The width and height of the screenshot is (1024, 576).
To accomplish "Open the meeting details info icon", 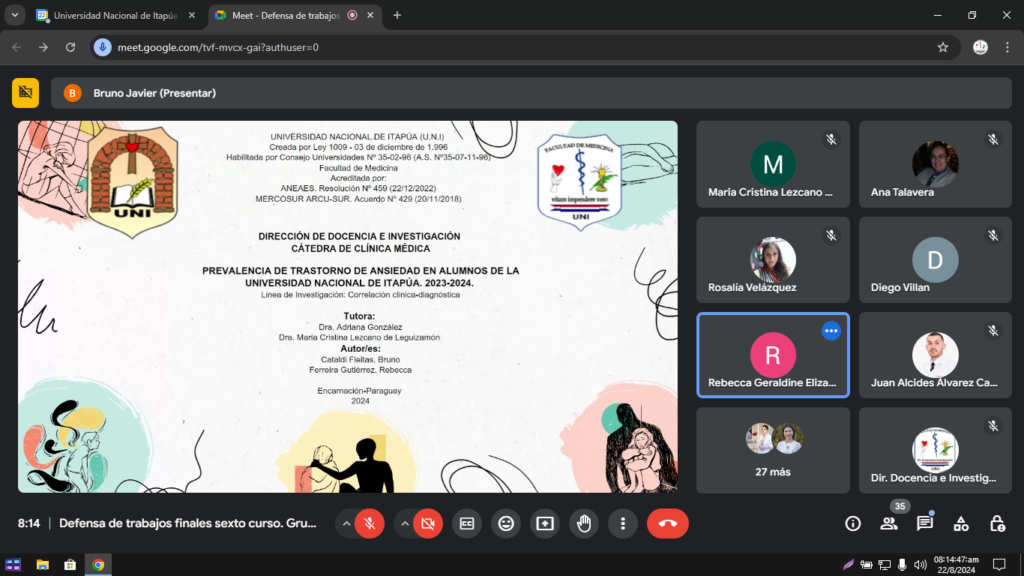I will pos(853,523).
